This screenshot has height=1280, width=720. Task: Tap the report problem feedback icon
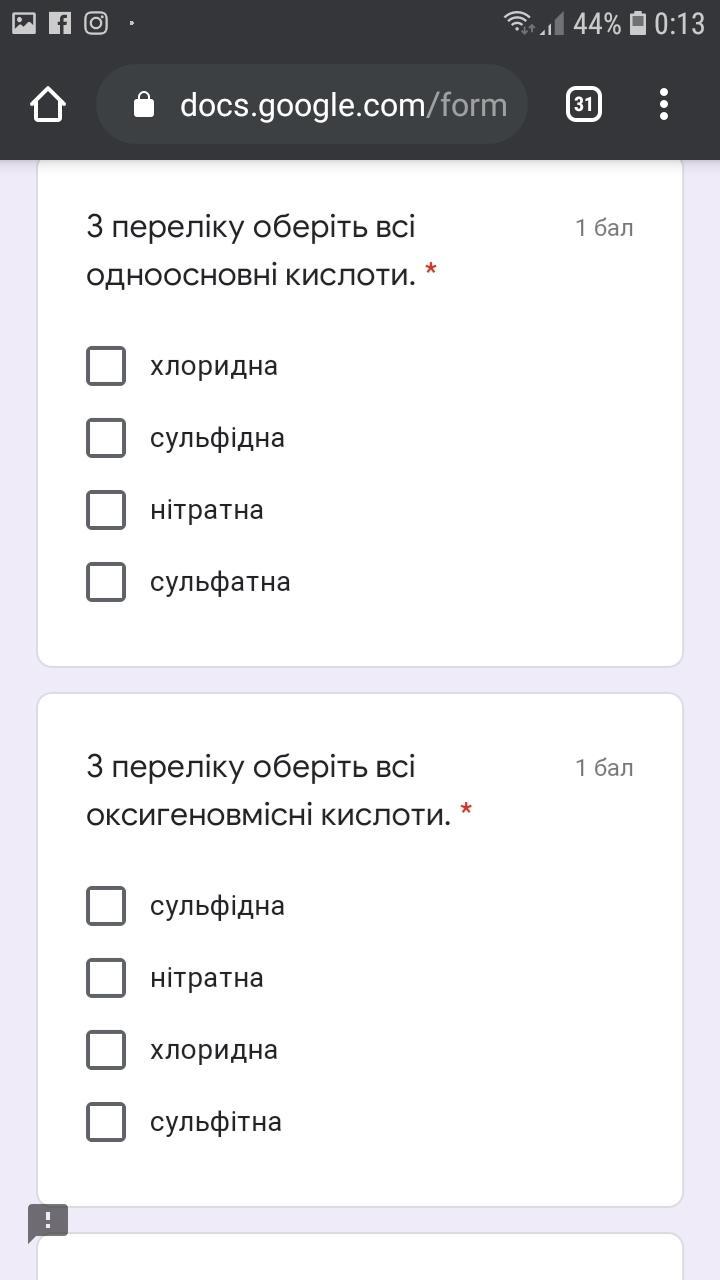pyautogui.click(x=47, y=1222)
